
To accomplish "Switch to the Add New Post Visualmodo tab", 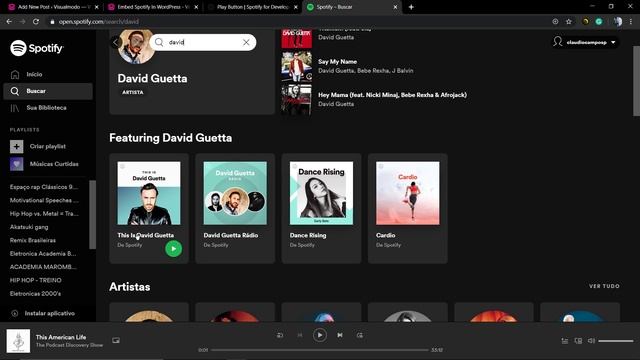I will [x=54, y=7].
